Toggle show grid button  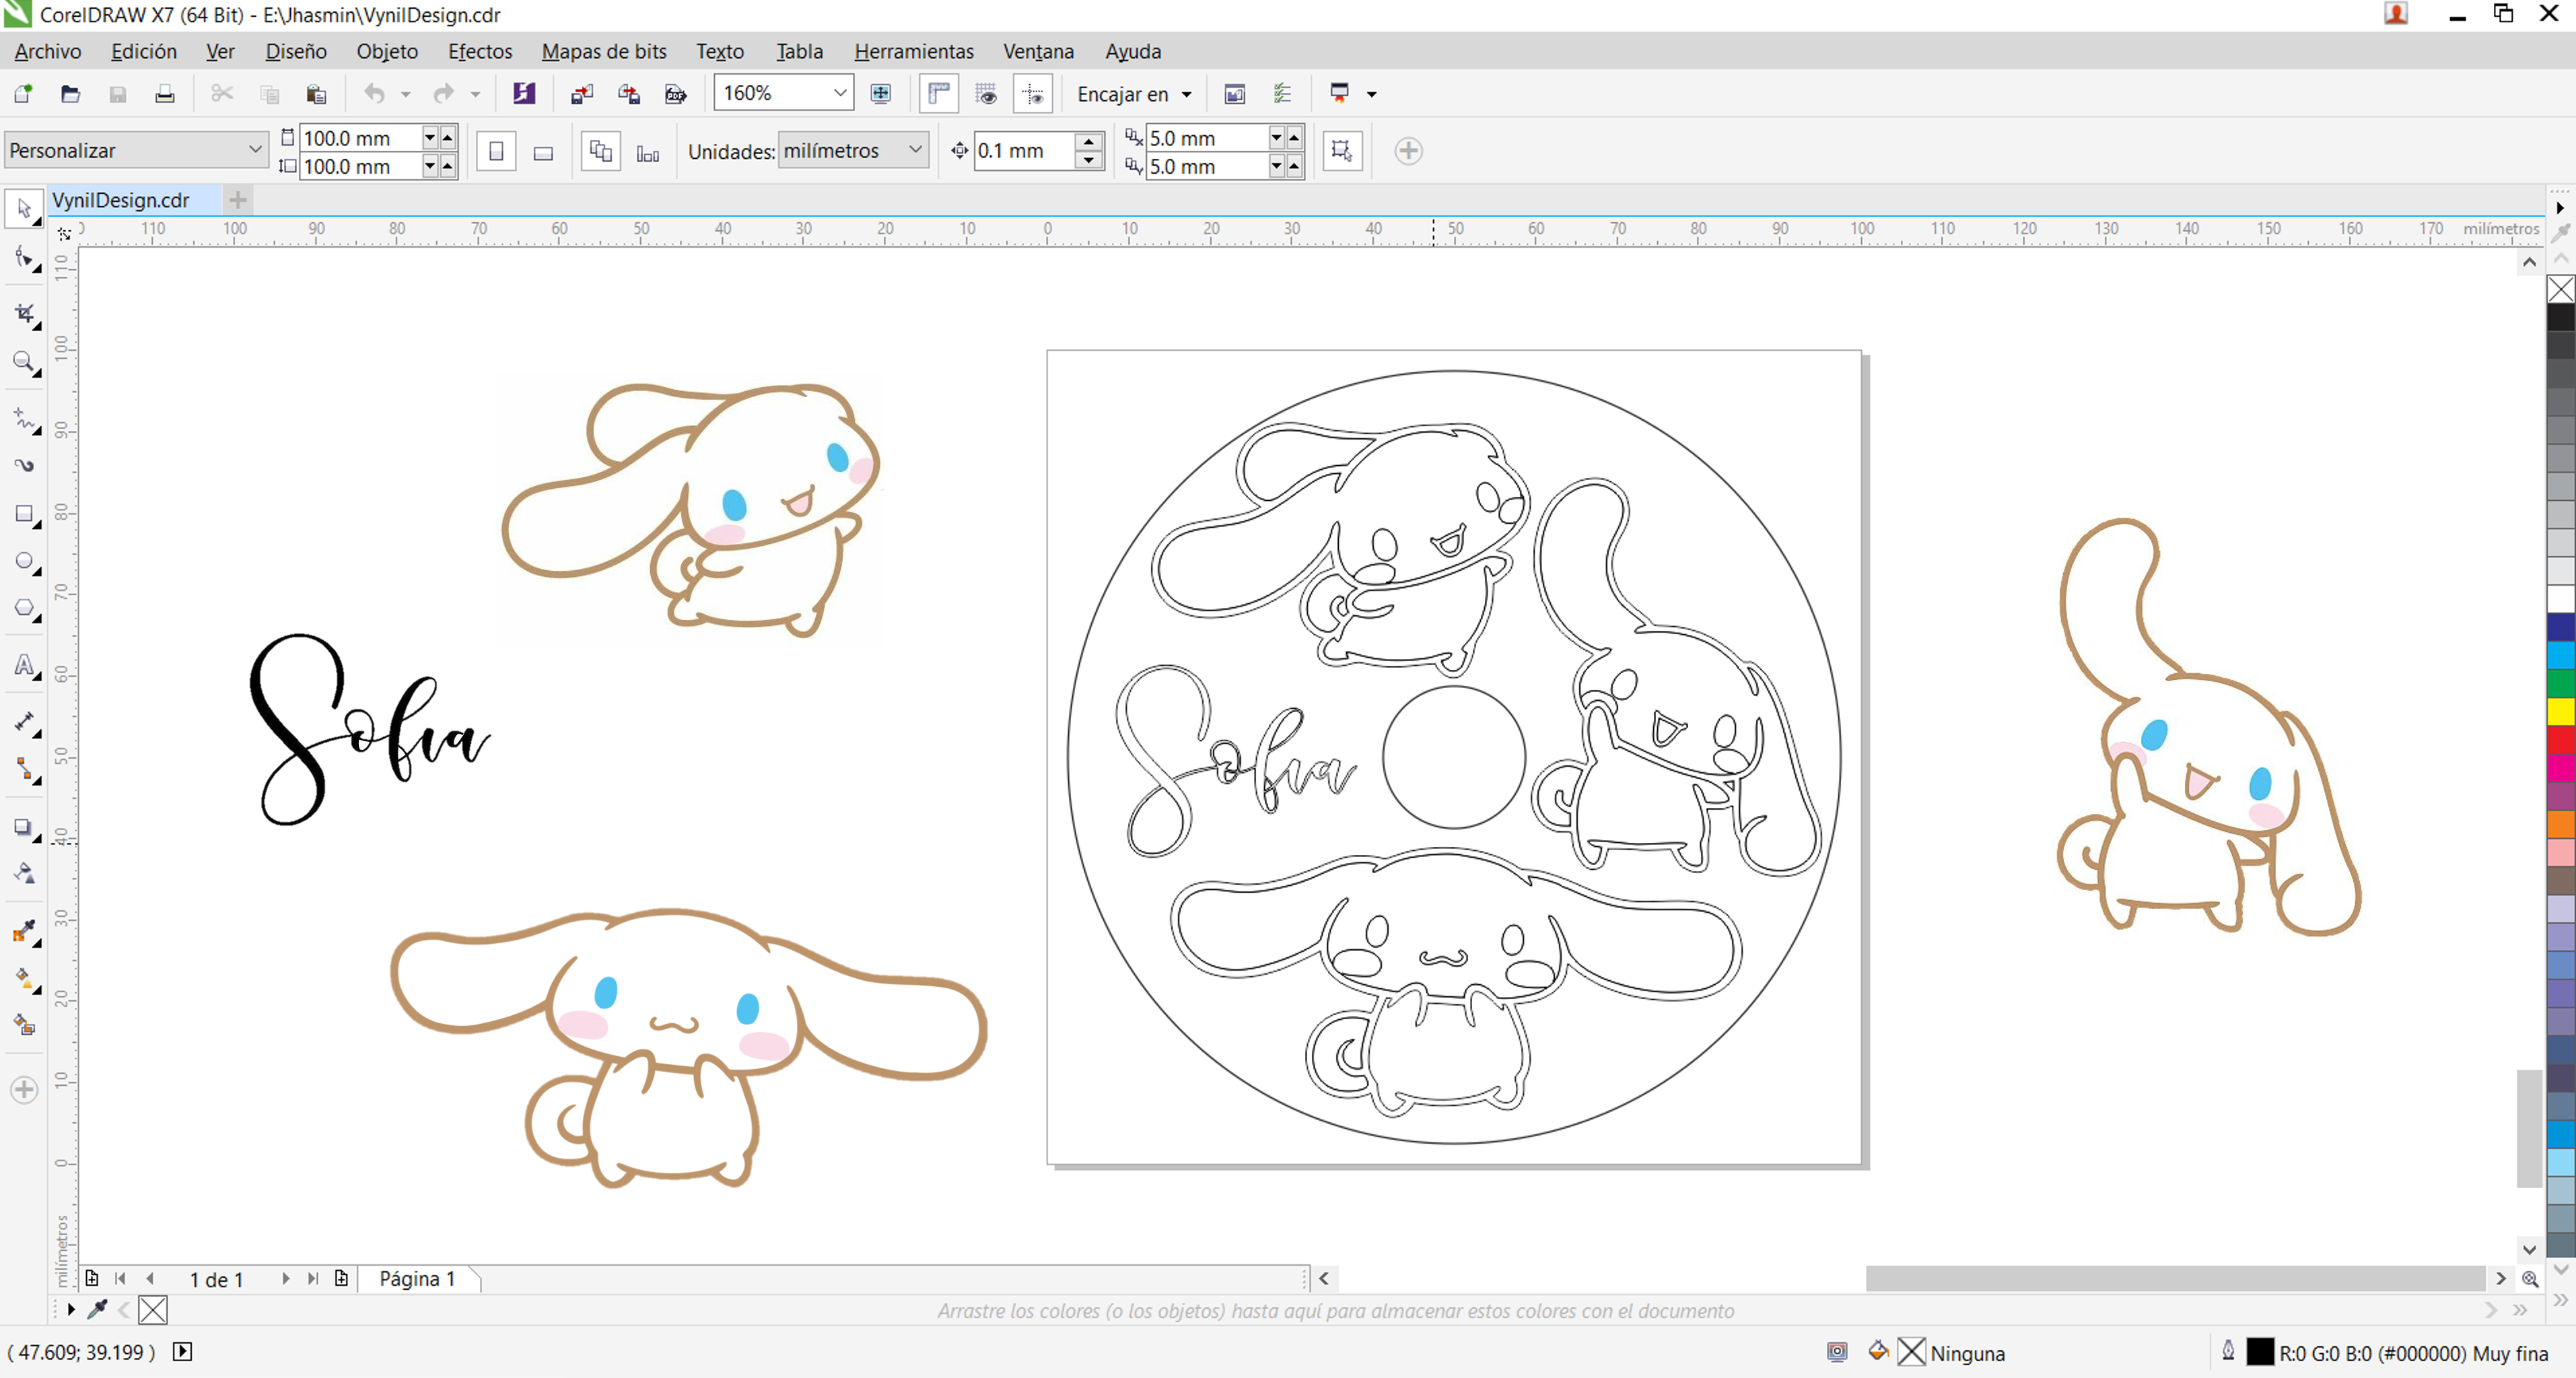[986, 94]
